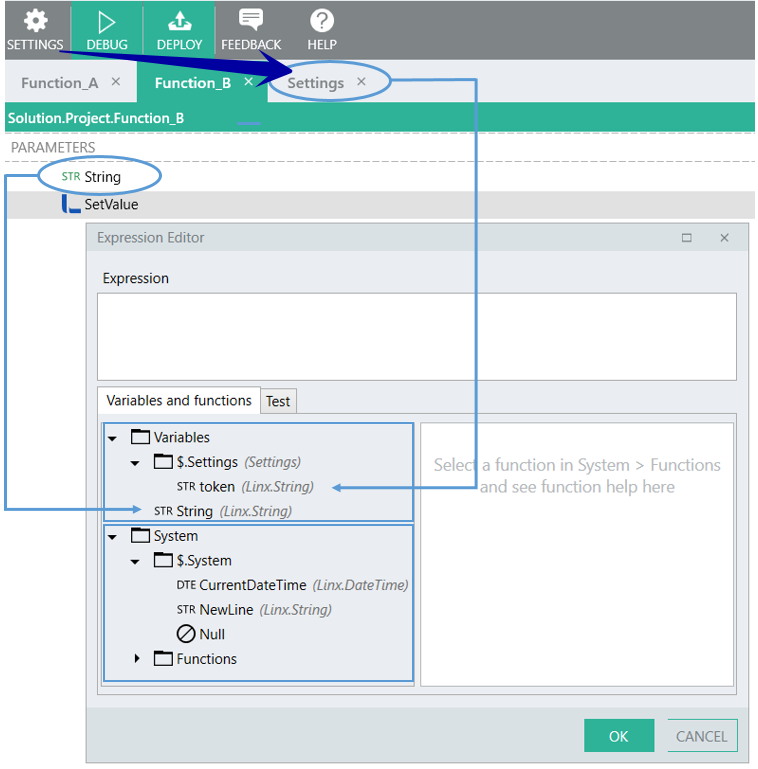This screenshot has width=758, height=769.
Task: Select the Variables and functions tab
Action: click(x=178, y=401)
